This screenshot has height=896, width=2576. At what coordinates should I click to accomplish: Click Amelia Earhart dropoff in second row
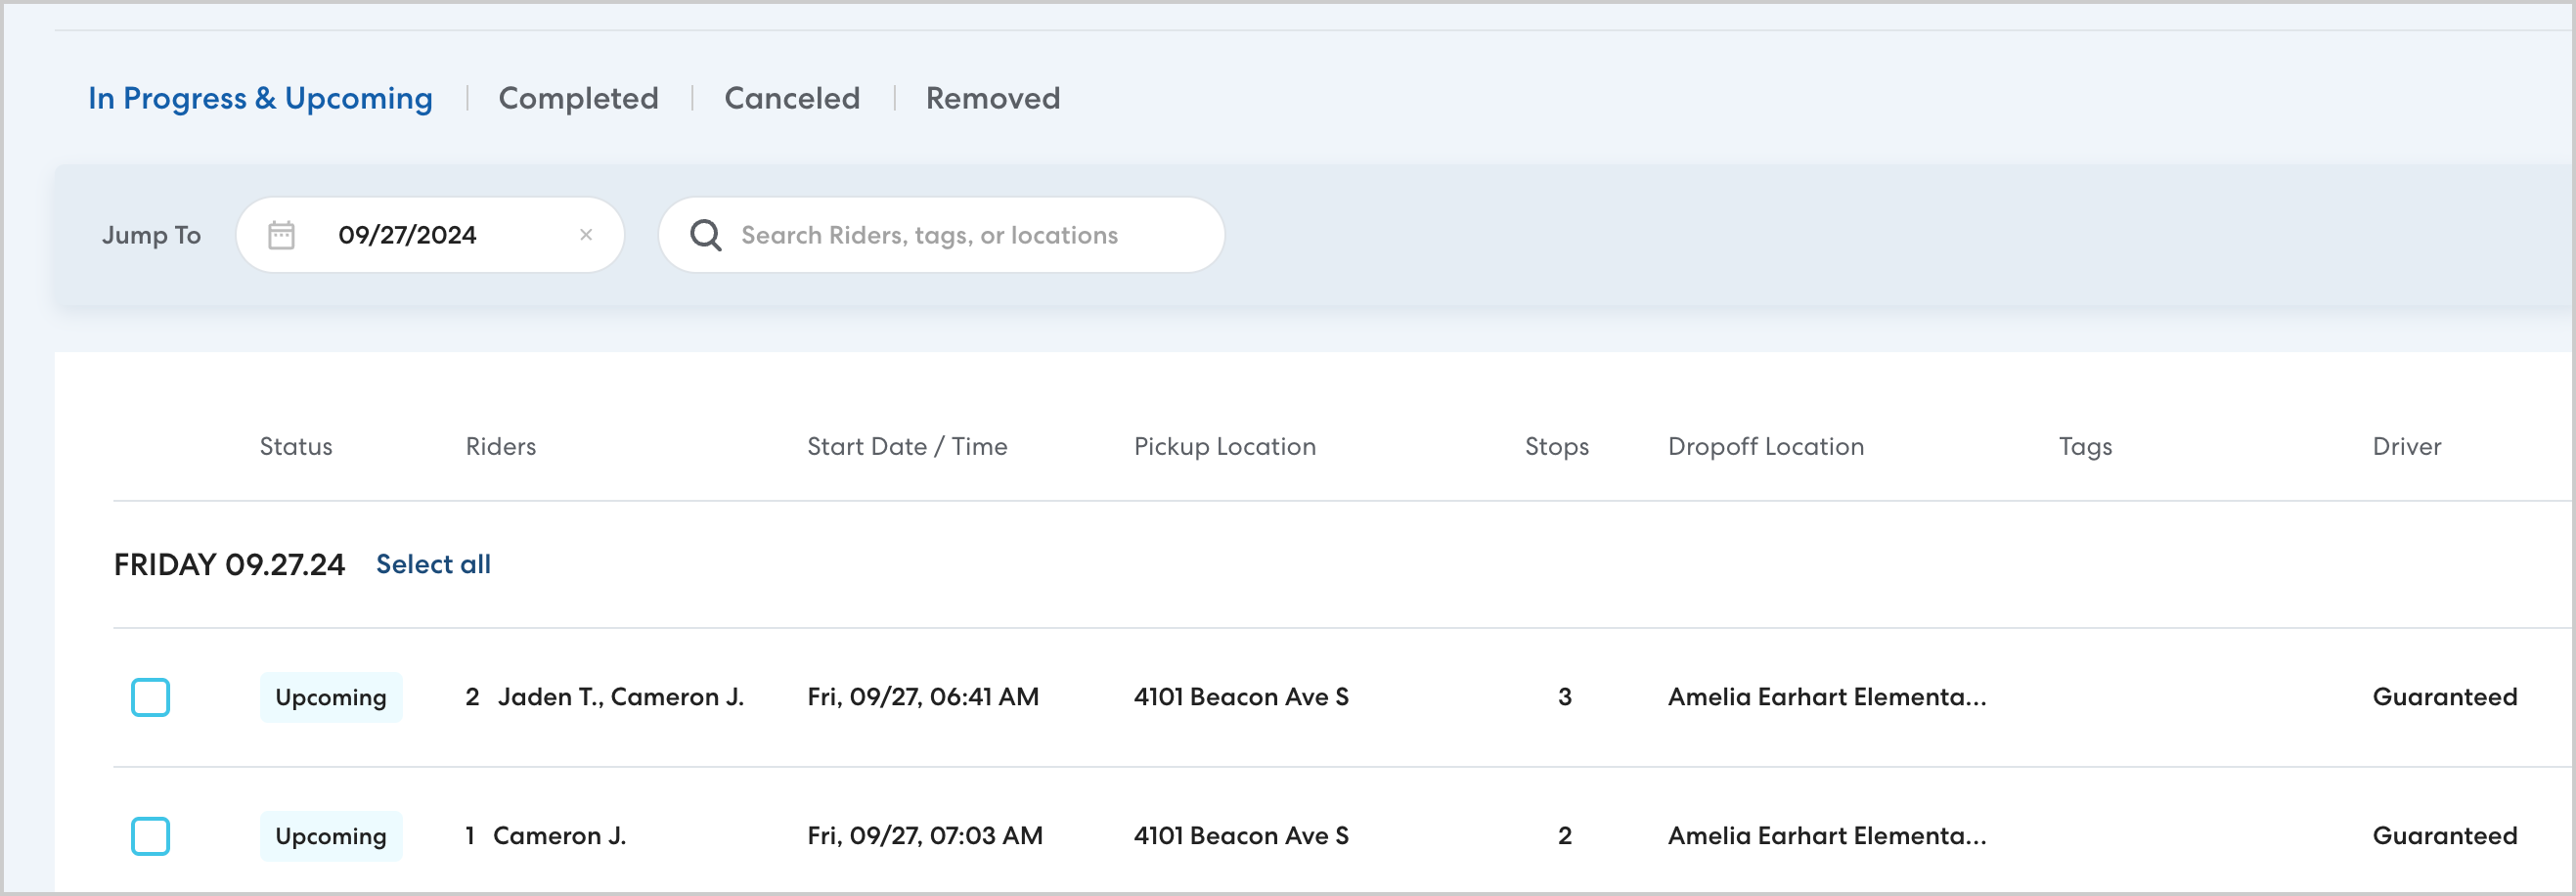point(1826,836)
